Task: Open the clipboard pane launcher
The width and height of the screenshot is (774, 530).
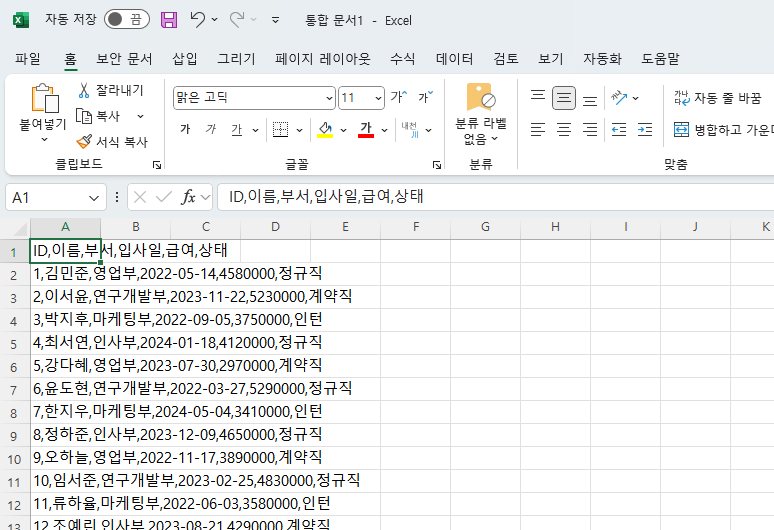Action: (x=156, y=165)
